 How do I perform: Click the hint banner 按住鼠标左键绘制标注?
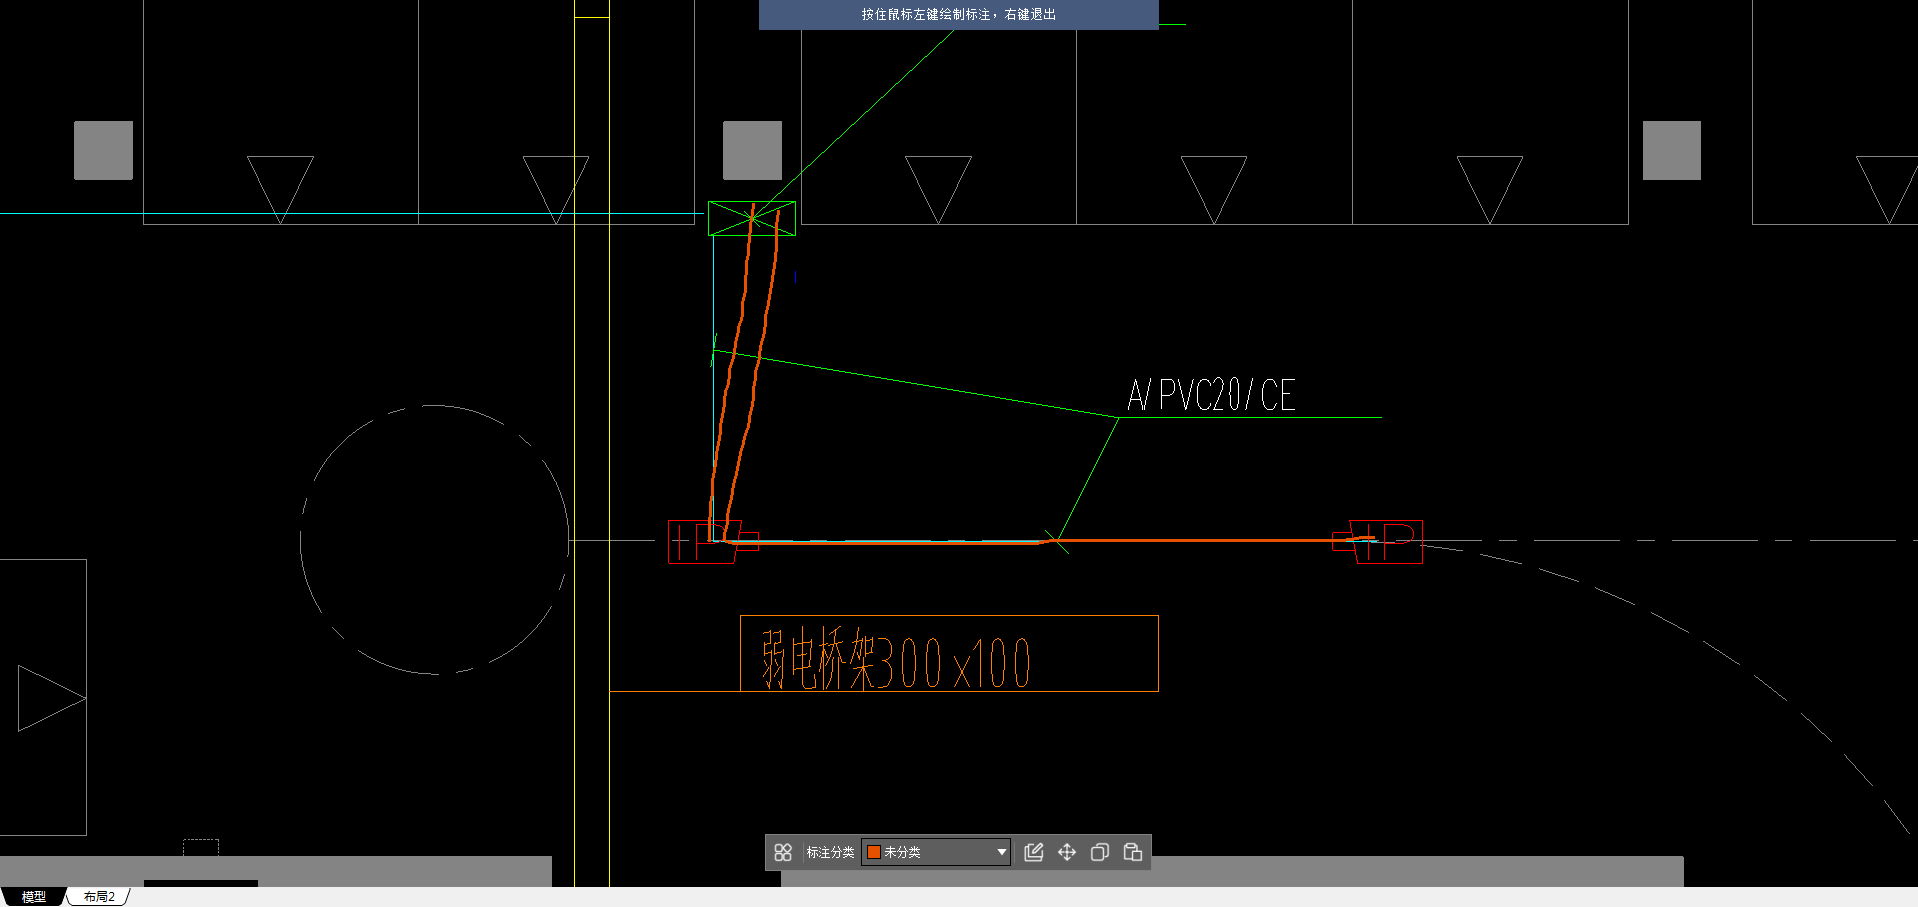pos(959,15)
